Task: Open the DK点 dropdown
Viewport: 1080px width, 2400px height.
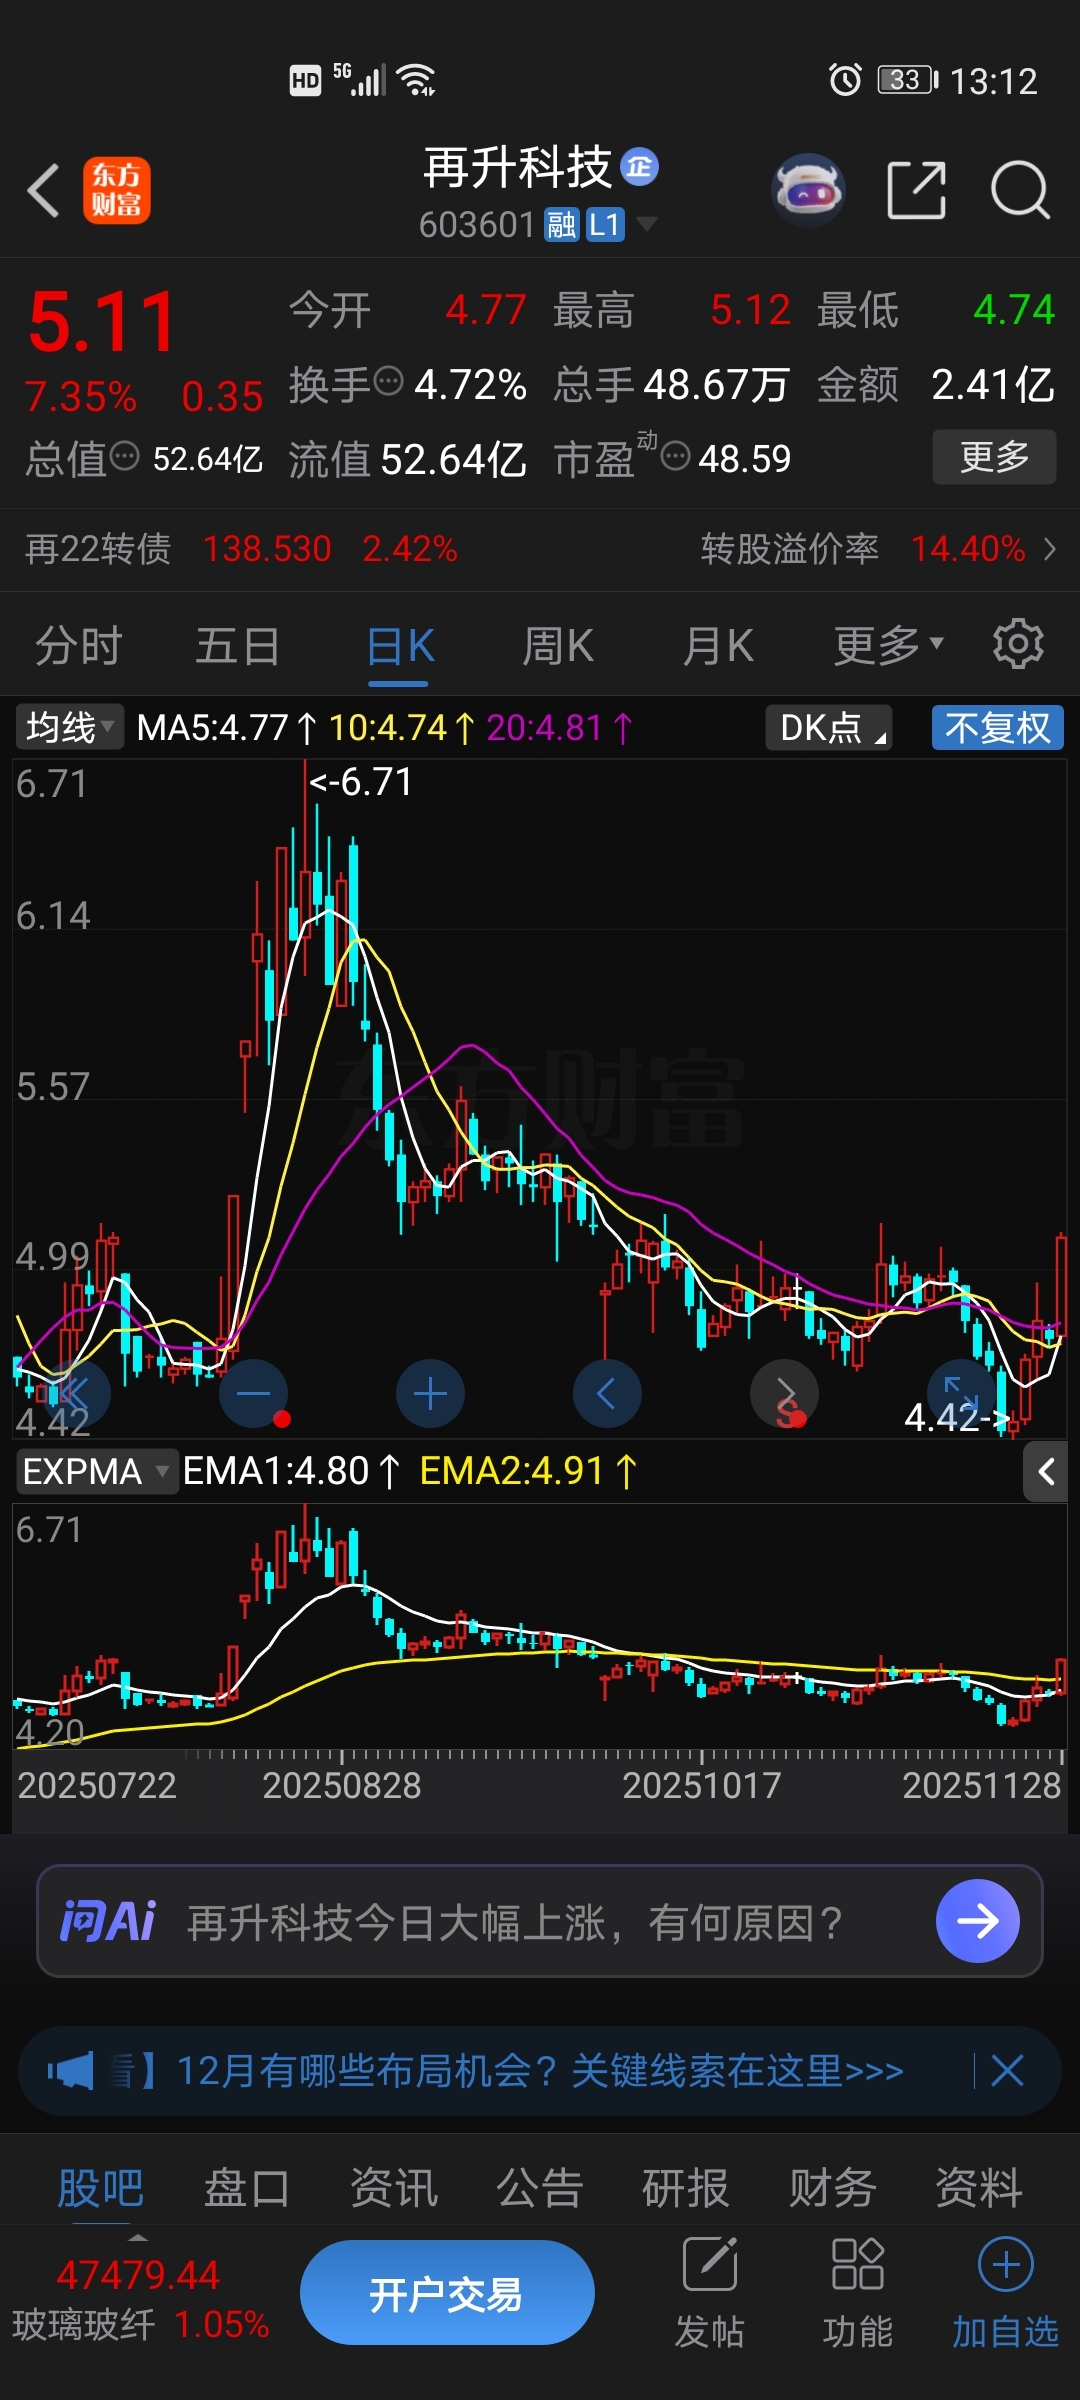Action: tap(829, 727)
